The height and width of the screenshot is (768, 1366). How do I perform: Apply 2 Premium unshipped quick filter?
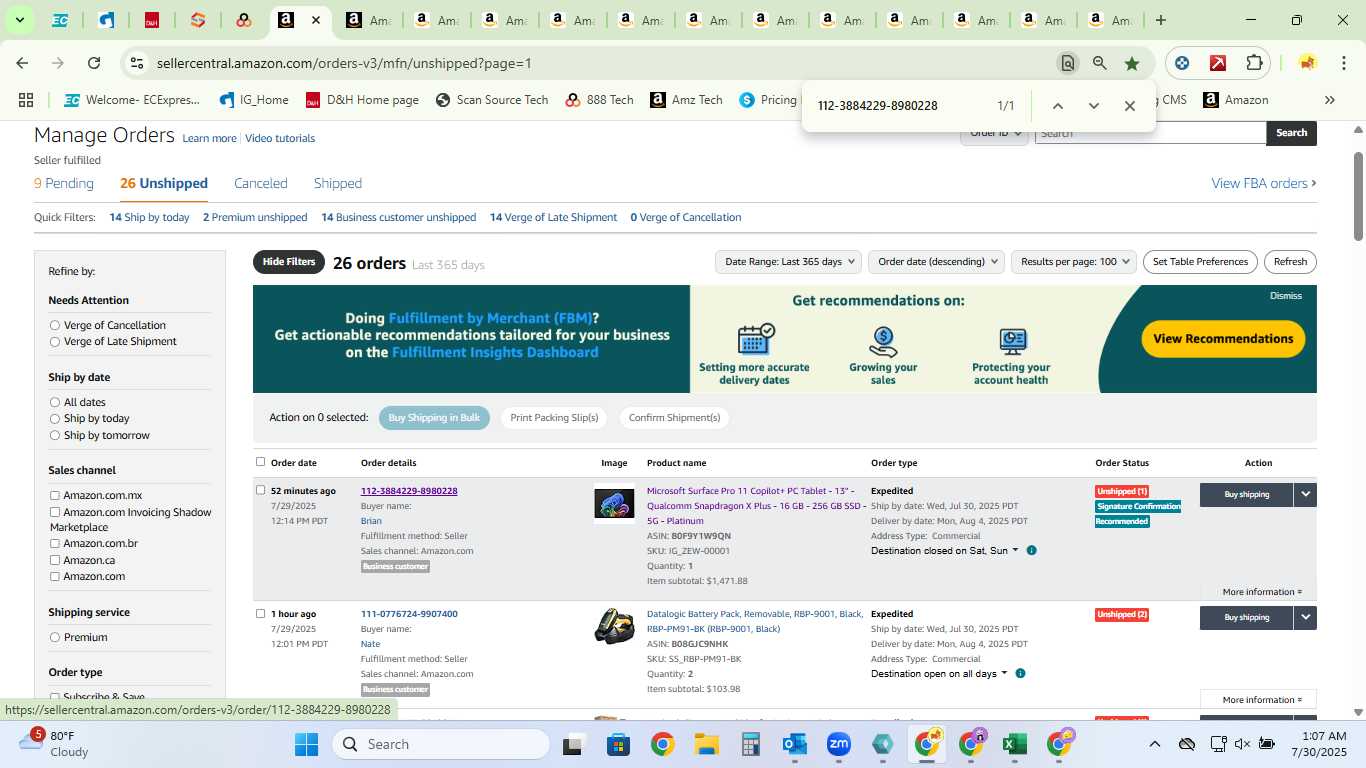tap(255, 217)
